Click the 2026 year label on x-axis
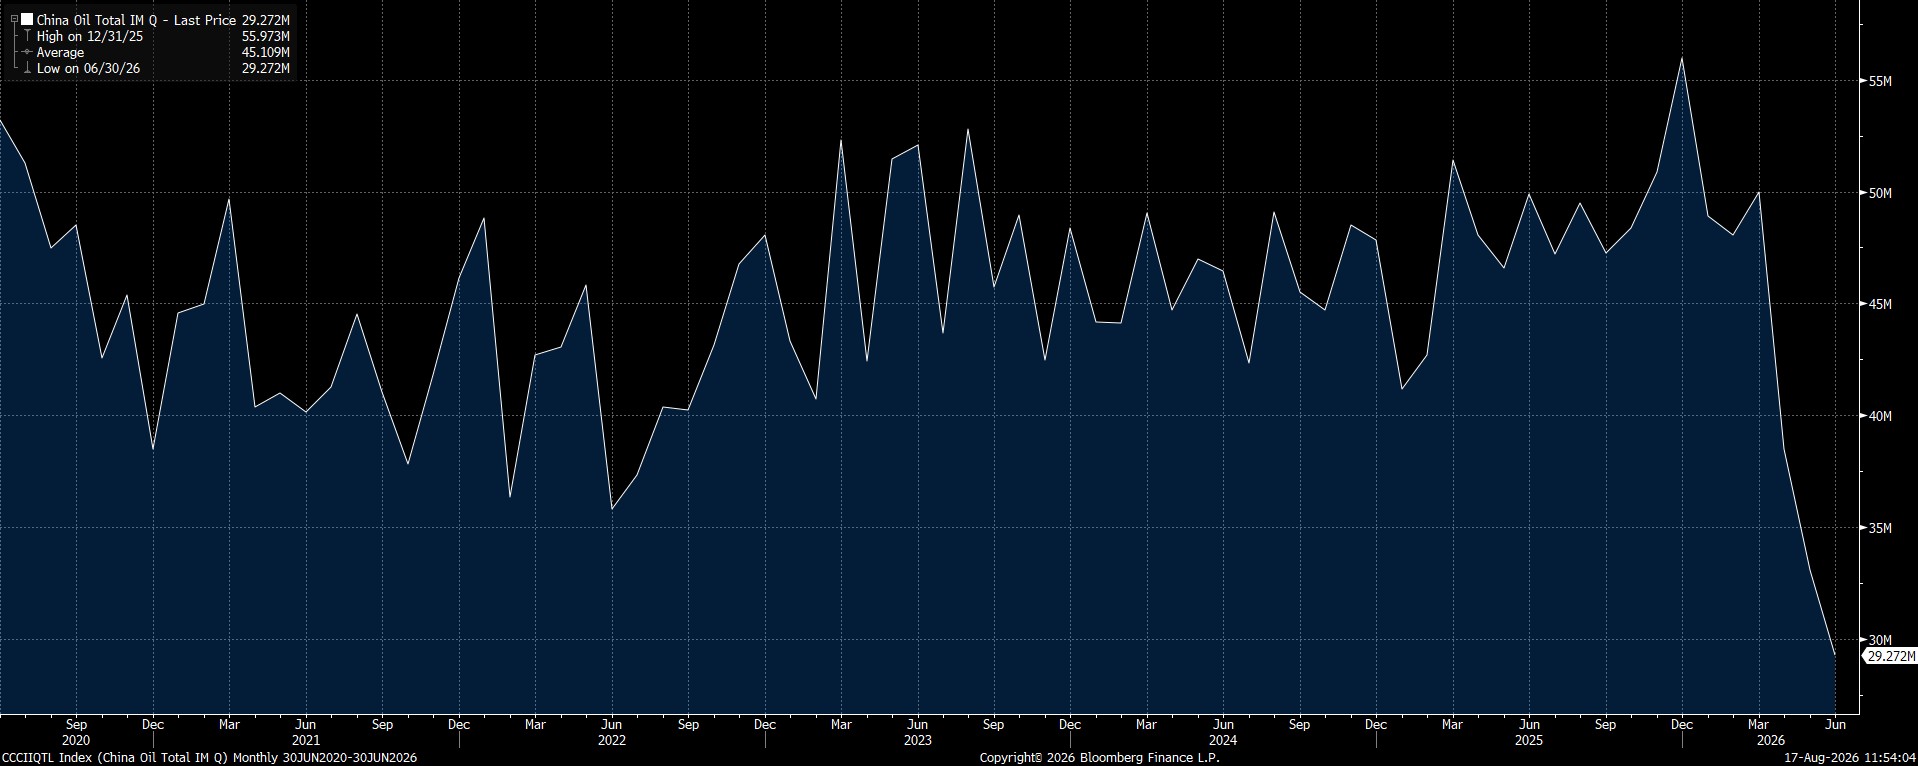The image size is (1918, 766). [1758, 741]
